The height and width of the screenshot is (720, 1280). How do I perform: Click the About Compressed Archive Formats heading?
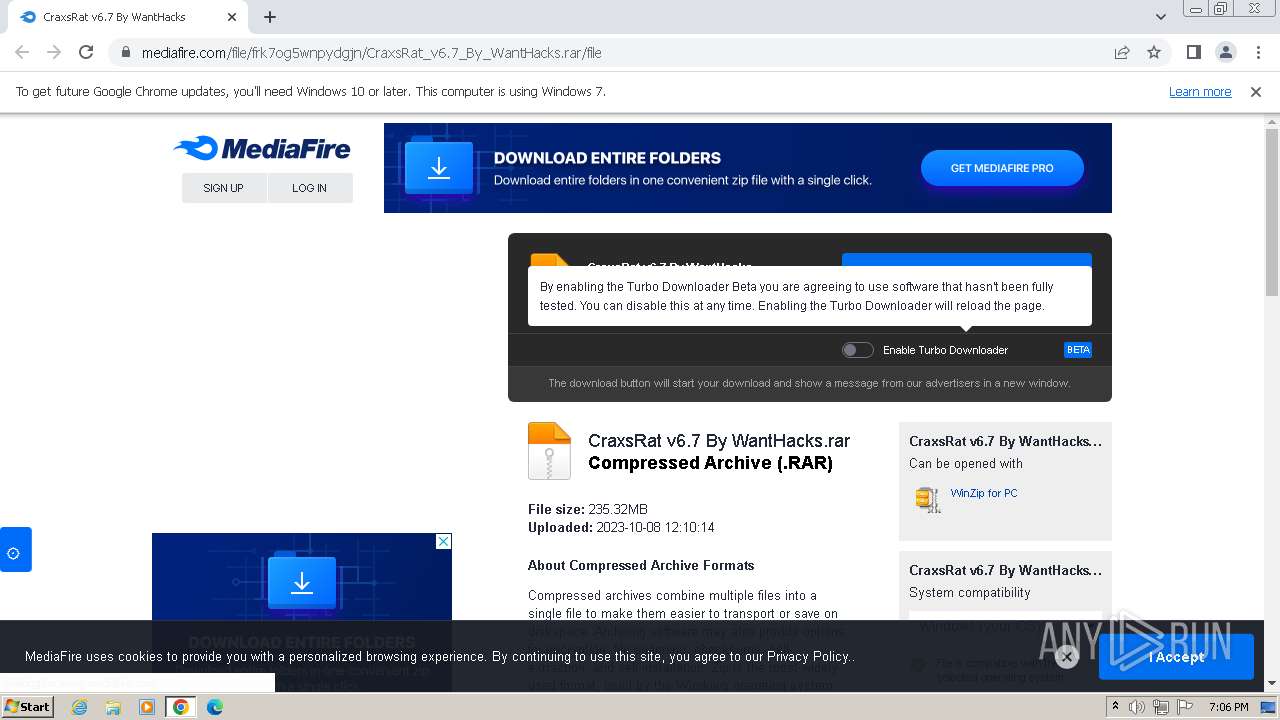pos(641,565)
